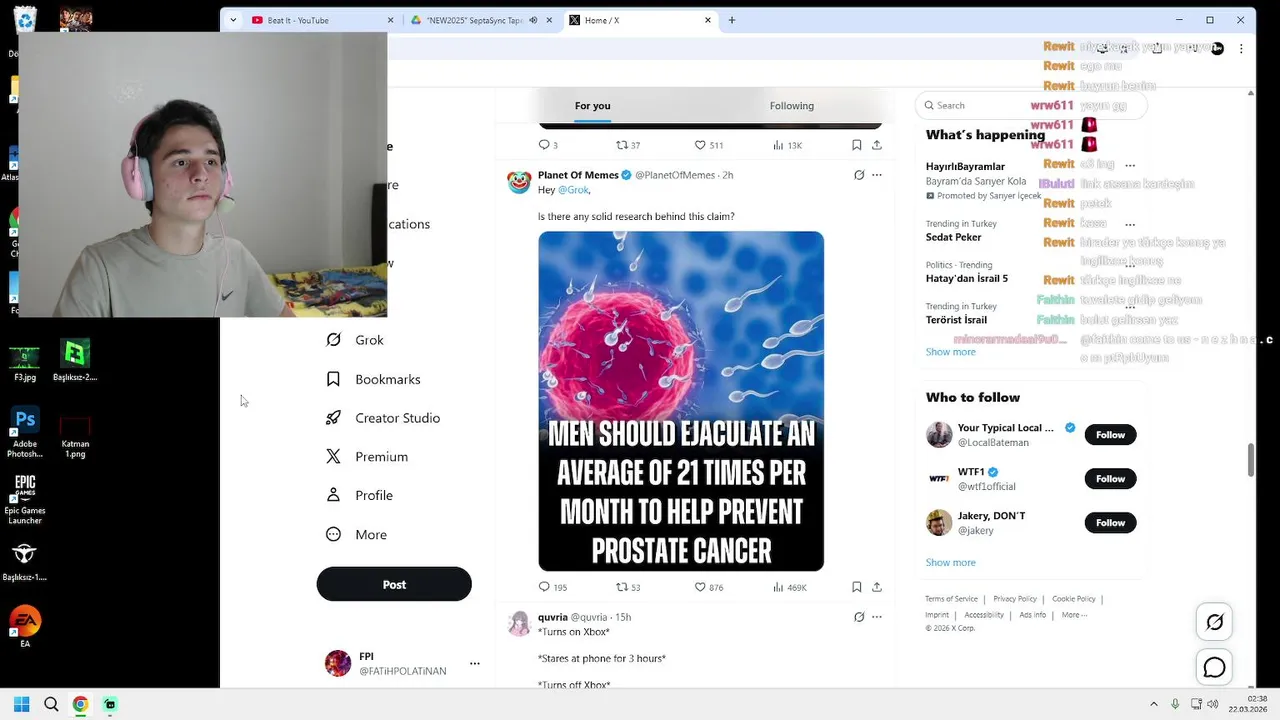Select the F3.jpg desktop file

tap(25, 362)
